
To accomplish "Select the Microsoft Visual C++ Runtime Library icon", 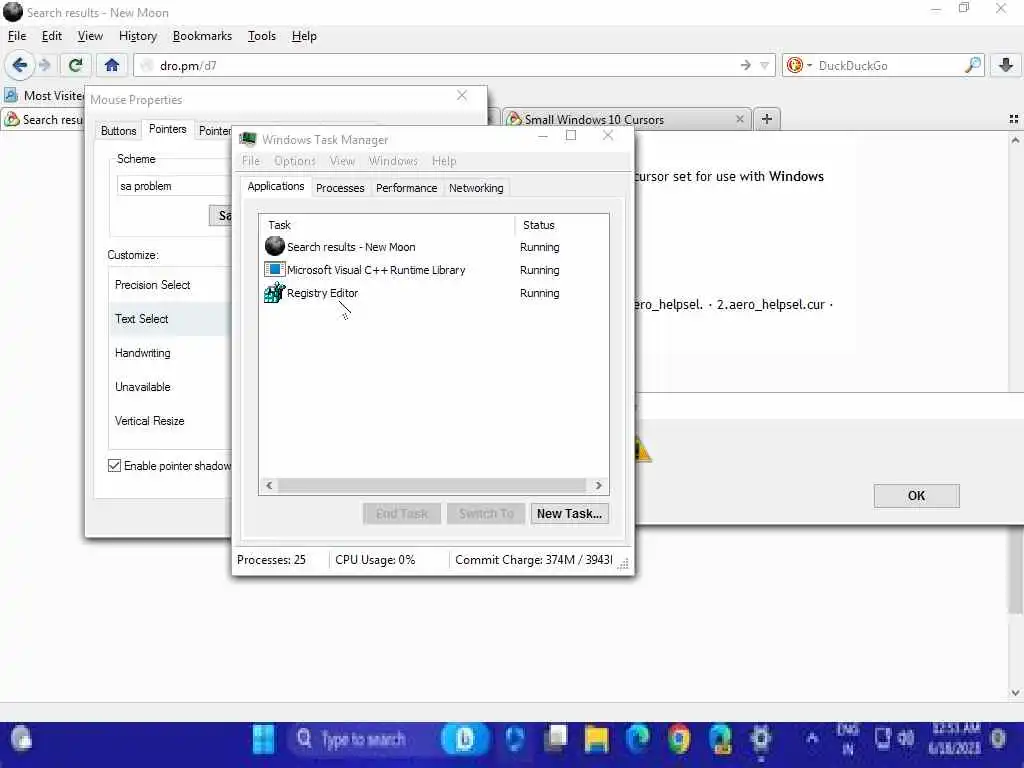I will [274, 269].
